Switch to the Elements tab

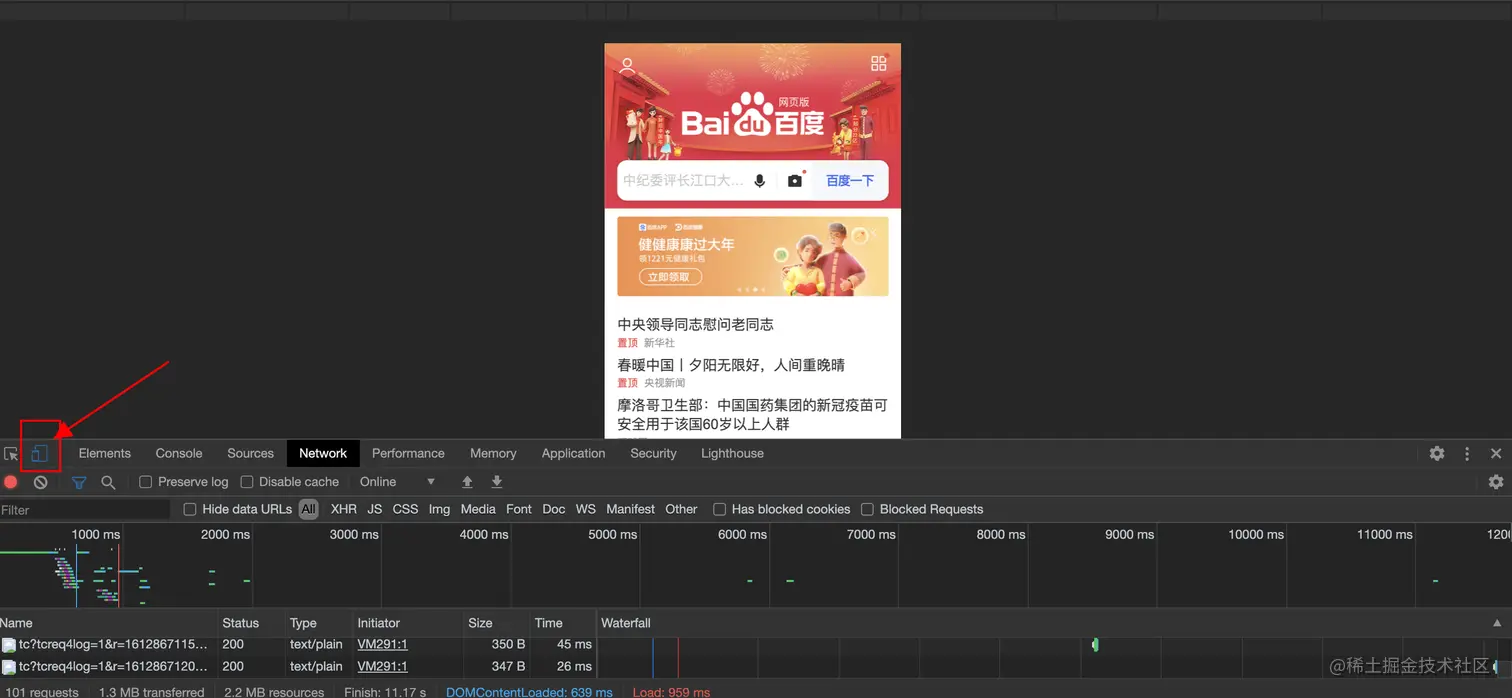[105, 453]
